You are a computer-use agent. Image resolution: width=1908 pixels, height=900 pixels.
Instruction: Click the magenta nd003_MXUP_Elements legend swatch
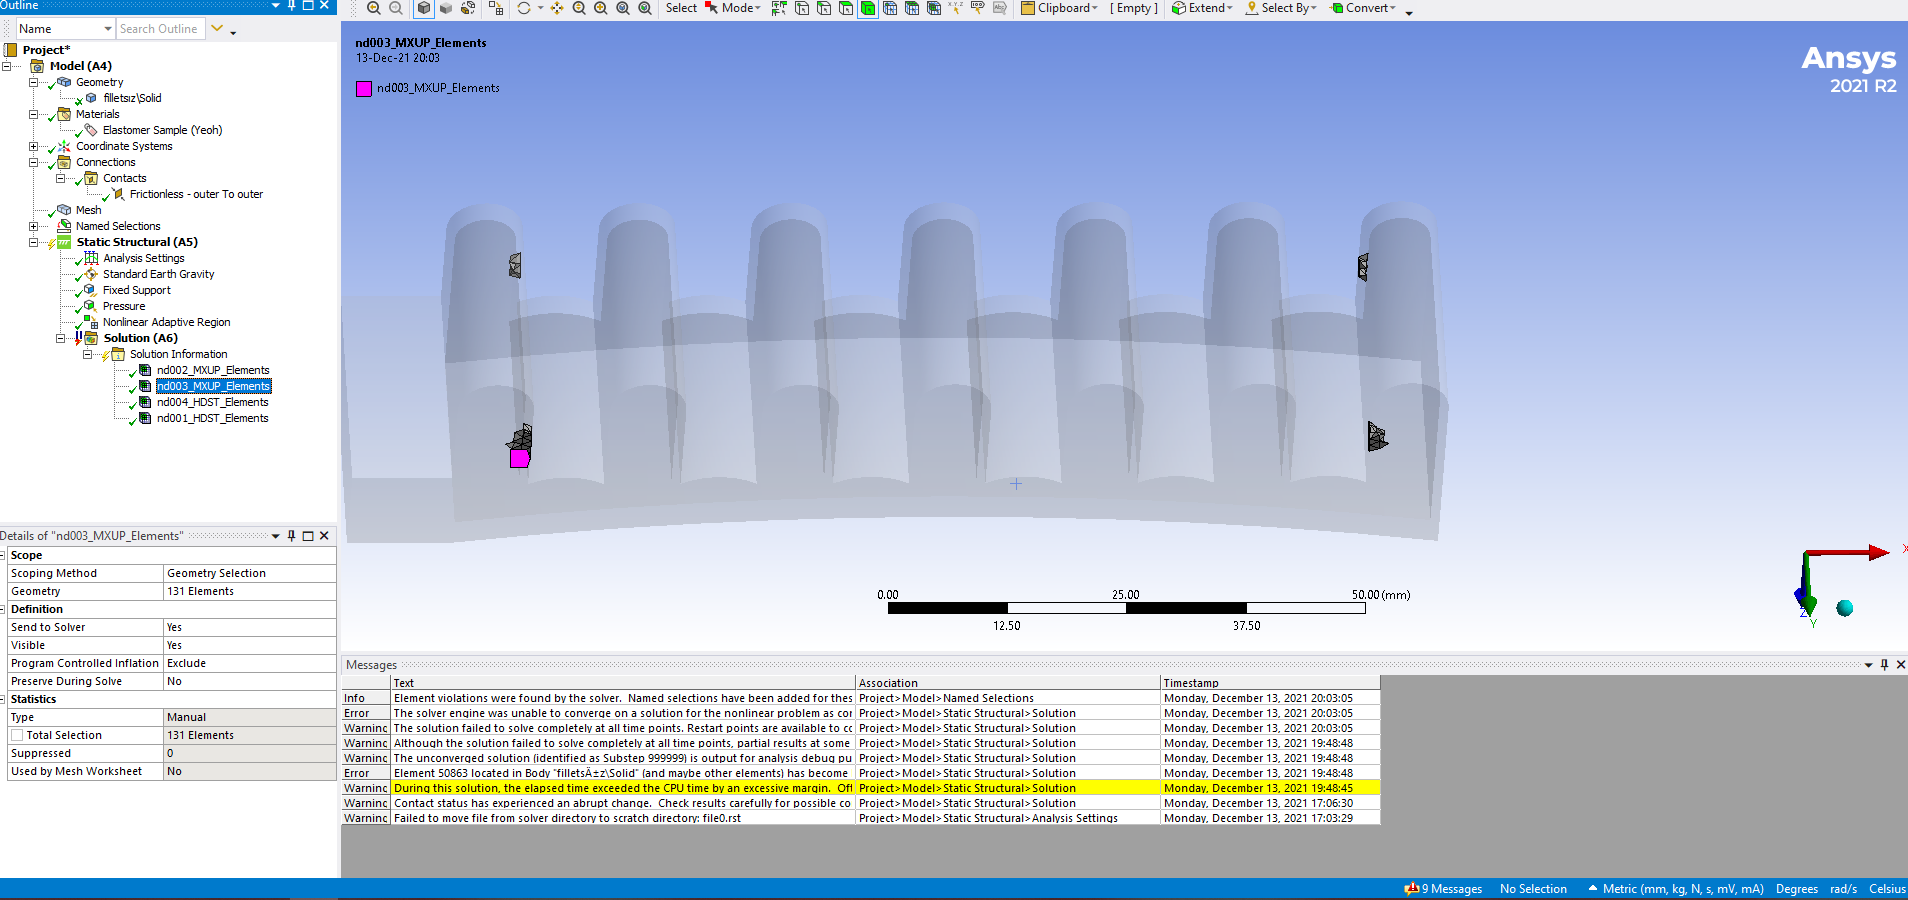click(x=364, y=88)
